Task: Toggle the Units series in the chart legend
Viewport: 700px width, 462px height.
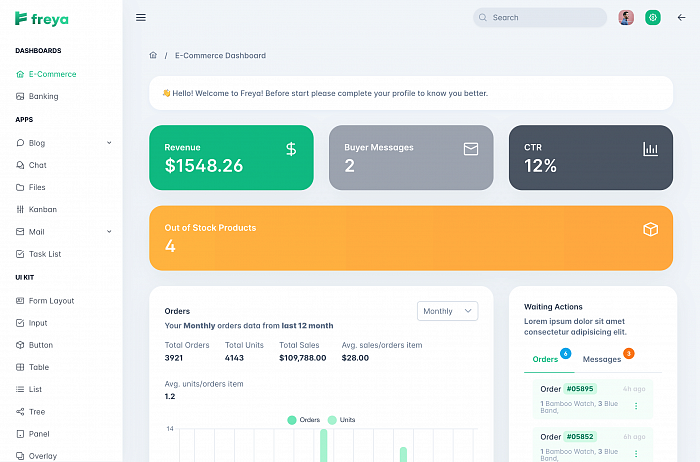Action: point(342,420)
